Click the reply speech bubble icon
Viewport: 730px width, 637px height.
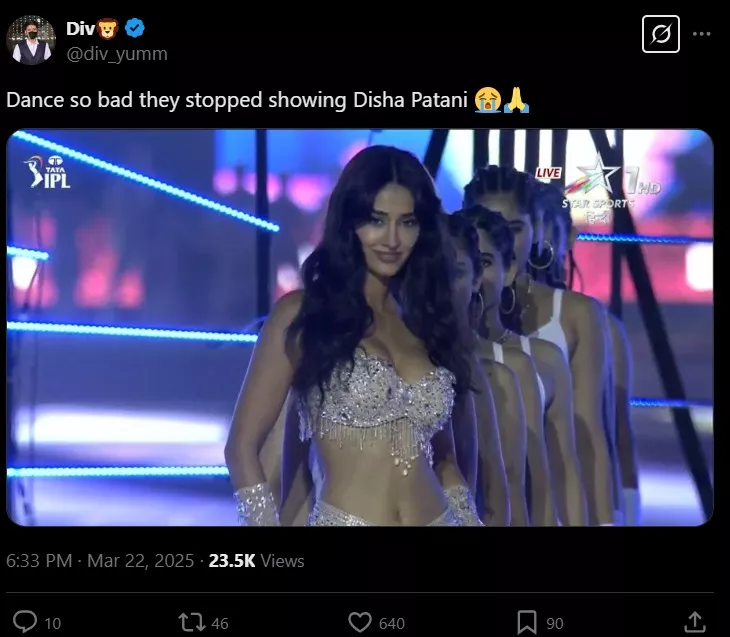26,622
